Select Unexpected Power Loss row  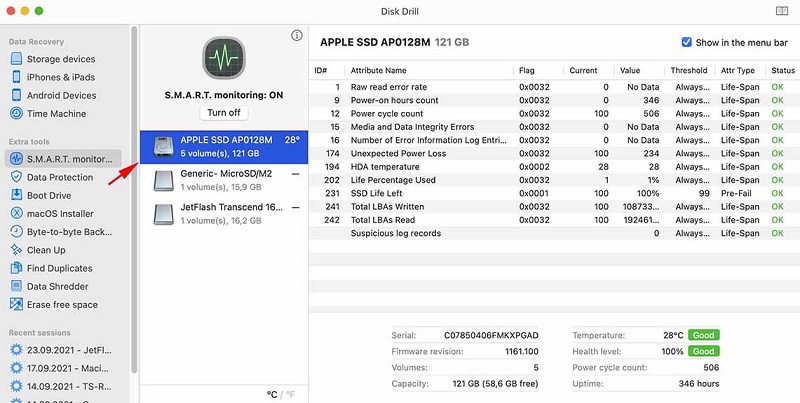pos(554,153)
